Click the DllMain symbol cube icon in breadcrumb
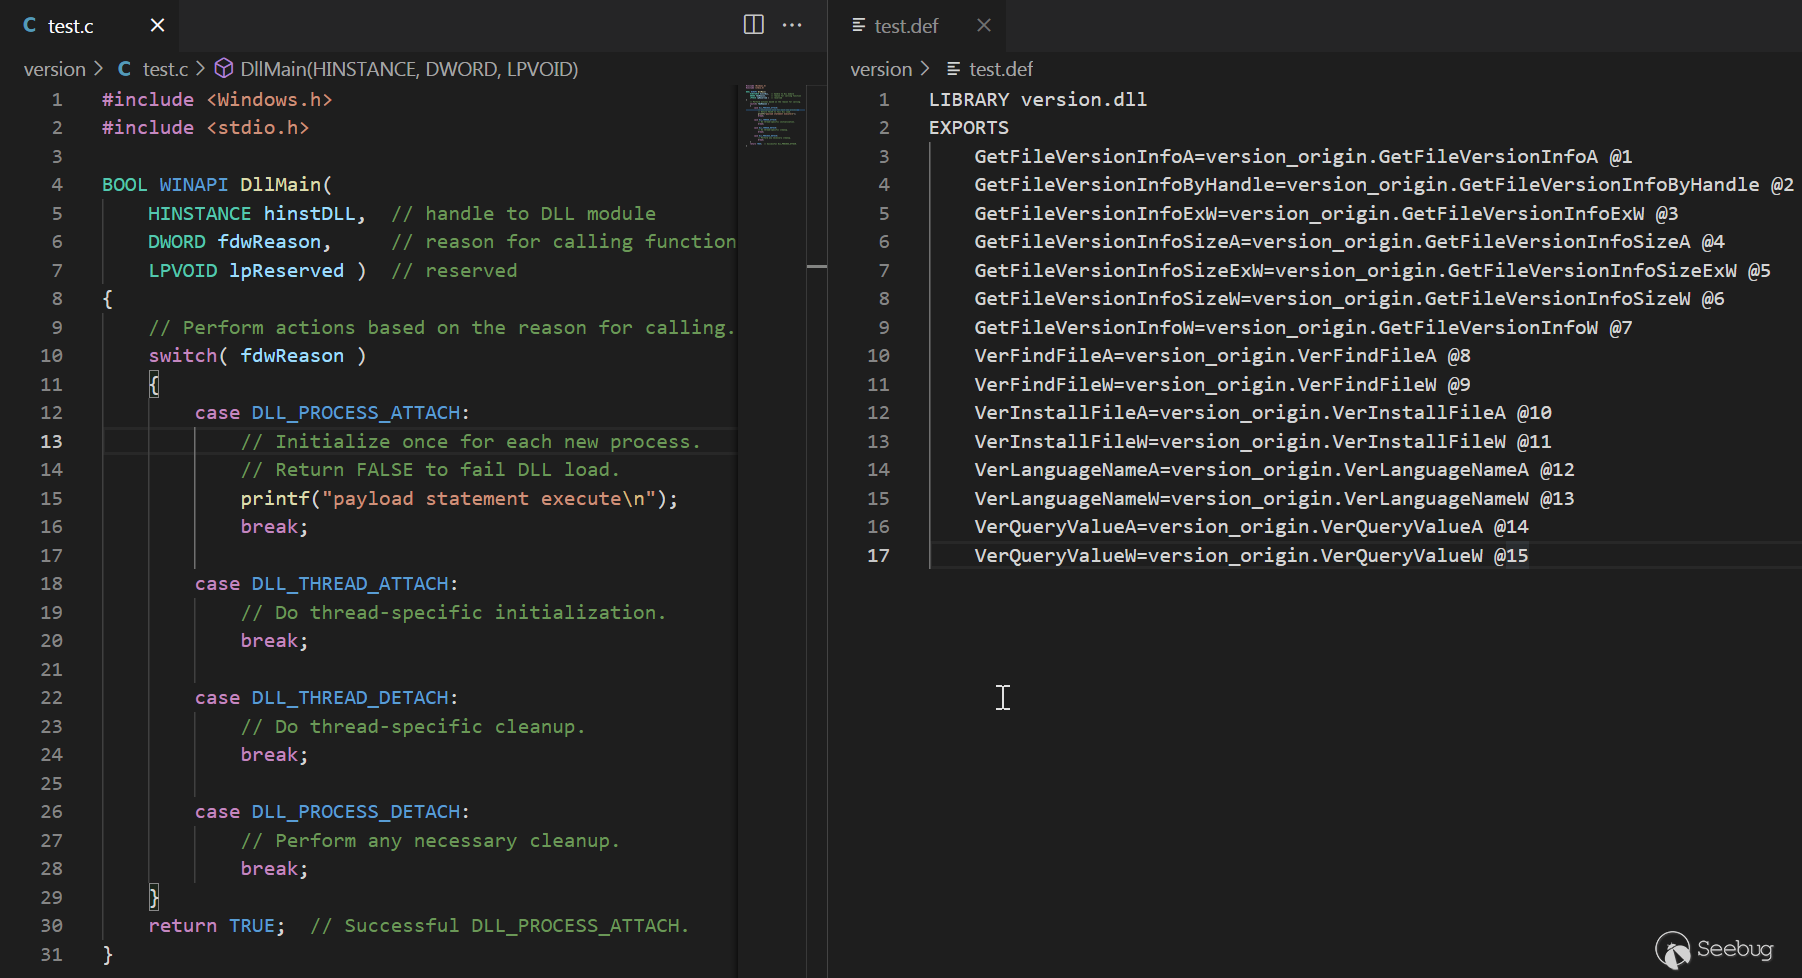 point(224,68)
